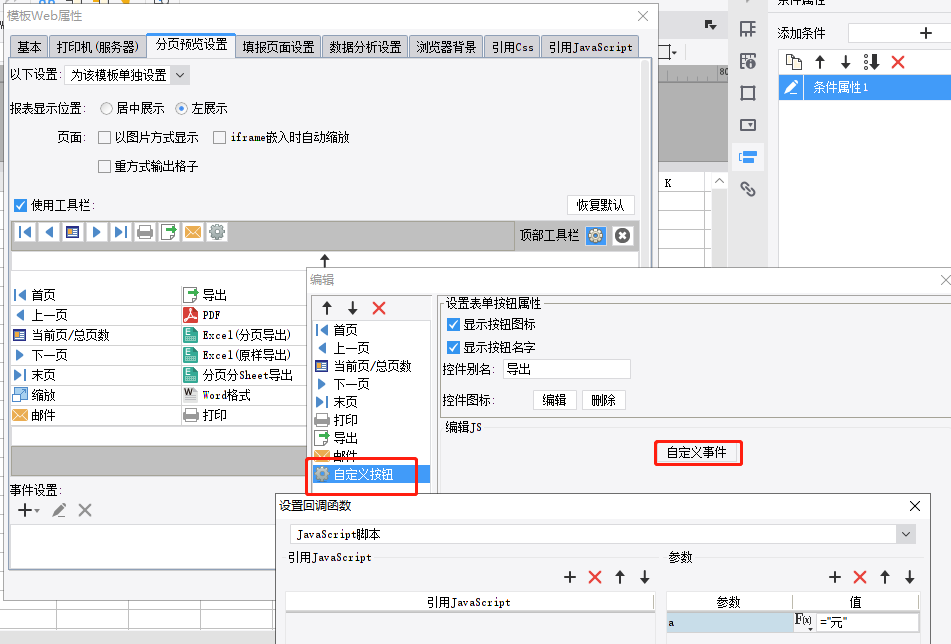Add an event with the plus in 事件设置

pyautogui.click(x=24, y=510)
